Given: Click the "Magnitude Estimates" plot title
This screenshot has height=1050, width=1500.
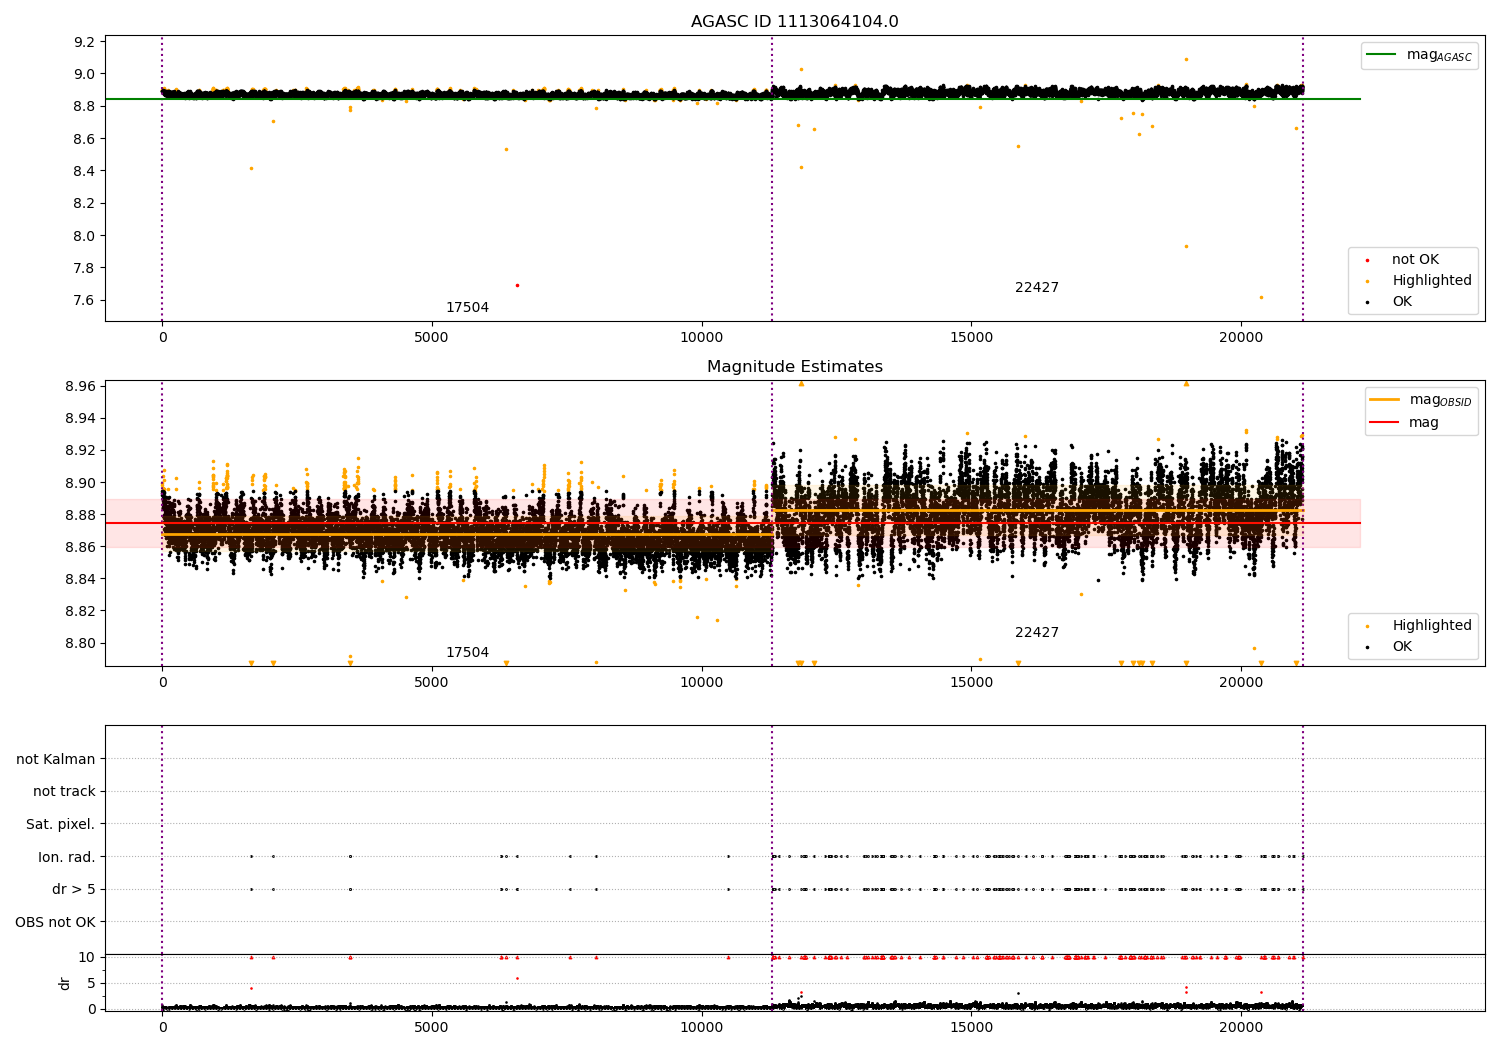Looking at the screenshot, I should pyautogui.click(x=794, y=367).
